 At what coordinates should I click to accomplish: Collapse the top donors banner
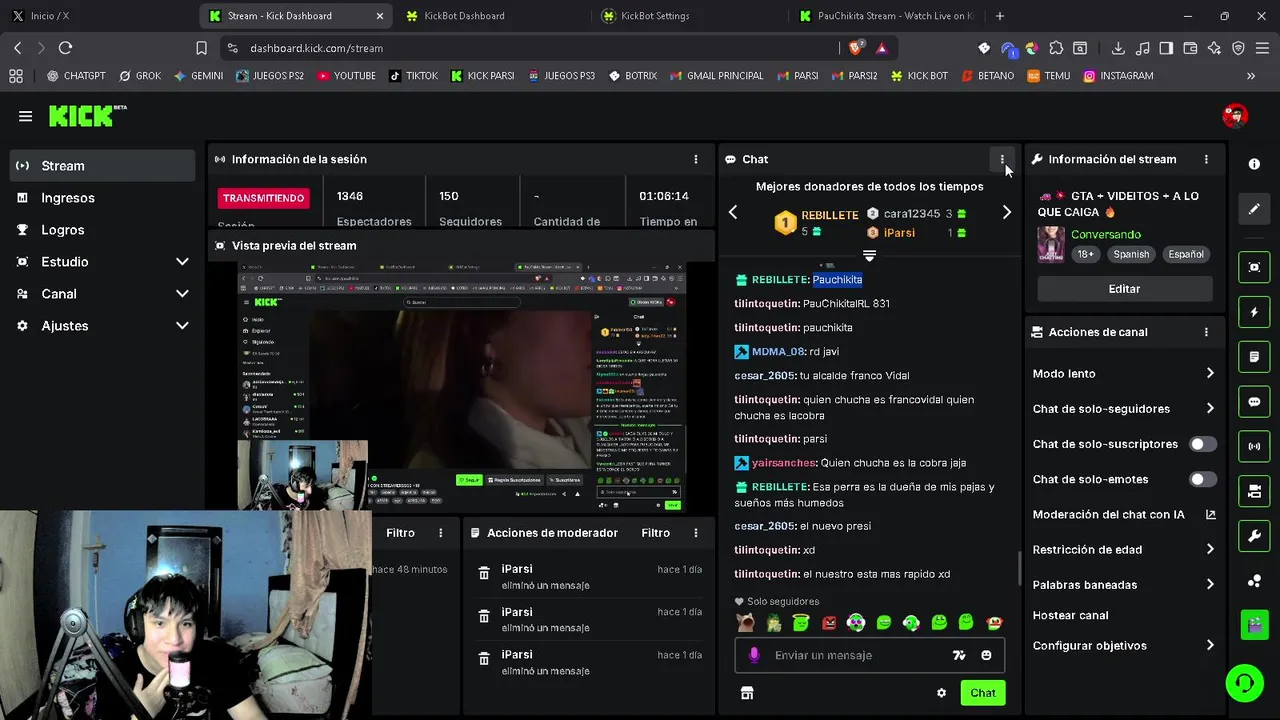click(869, 256)
